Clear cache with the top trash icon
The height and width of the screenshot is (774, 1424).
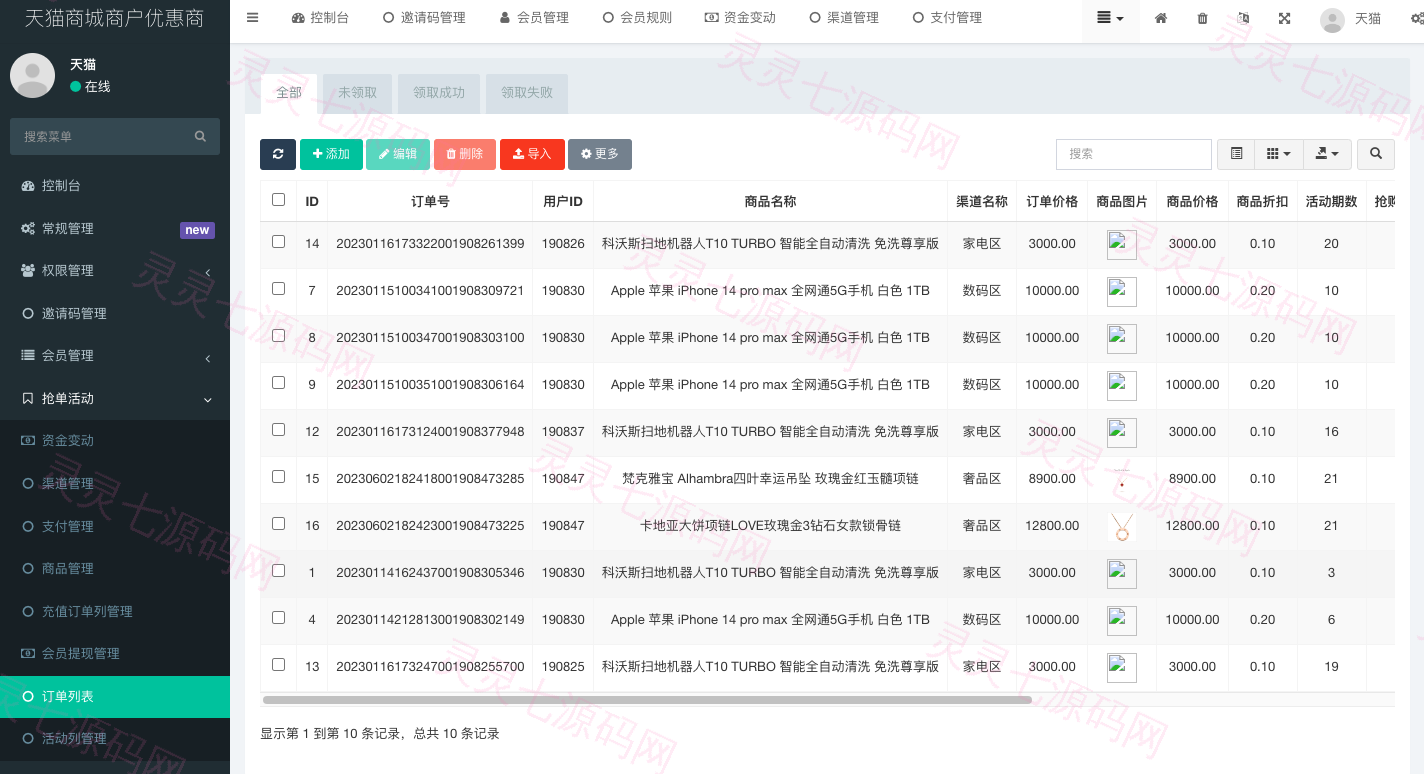click(1202, 18)
